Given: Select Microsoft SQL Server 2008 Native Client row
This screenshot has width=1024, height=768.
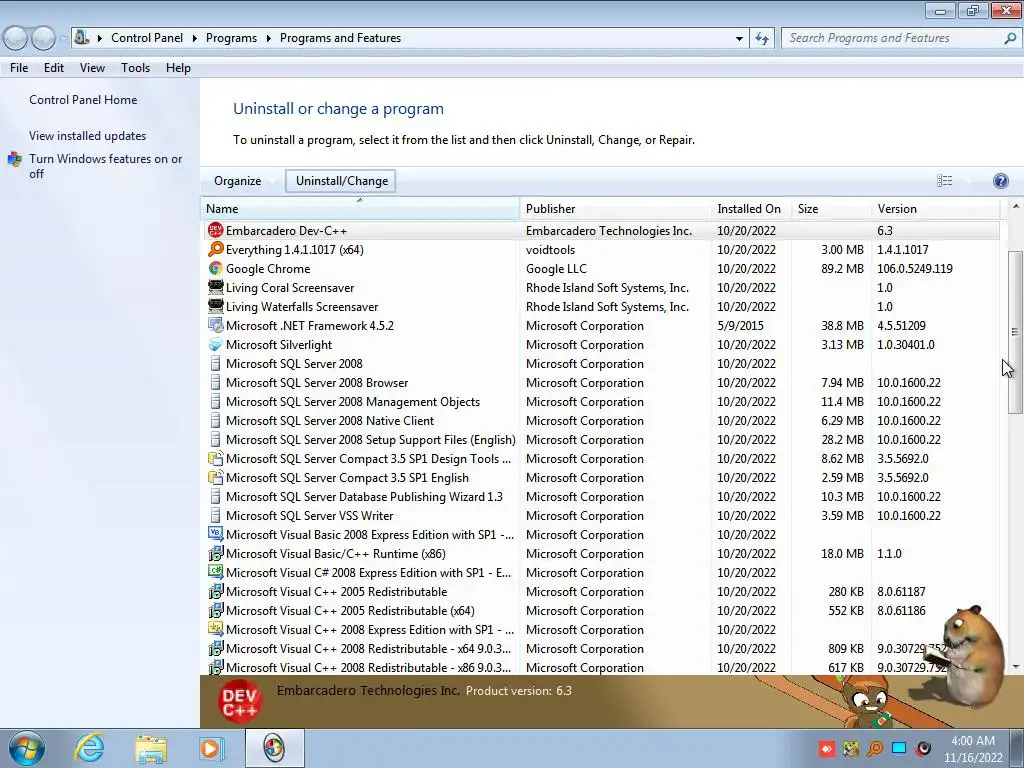Looking at the screenshot, I should tap(600, 421).
